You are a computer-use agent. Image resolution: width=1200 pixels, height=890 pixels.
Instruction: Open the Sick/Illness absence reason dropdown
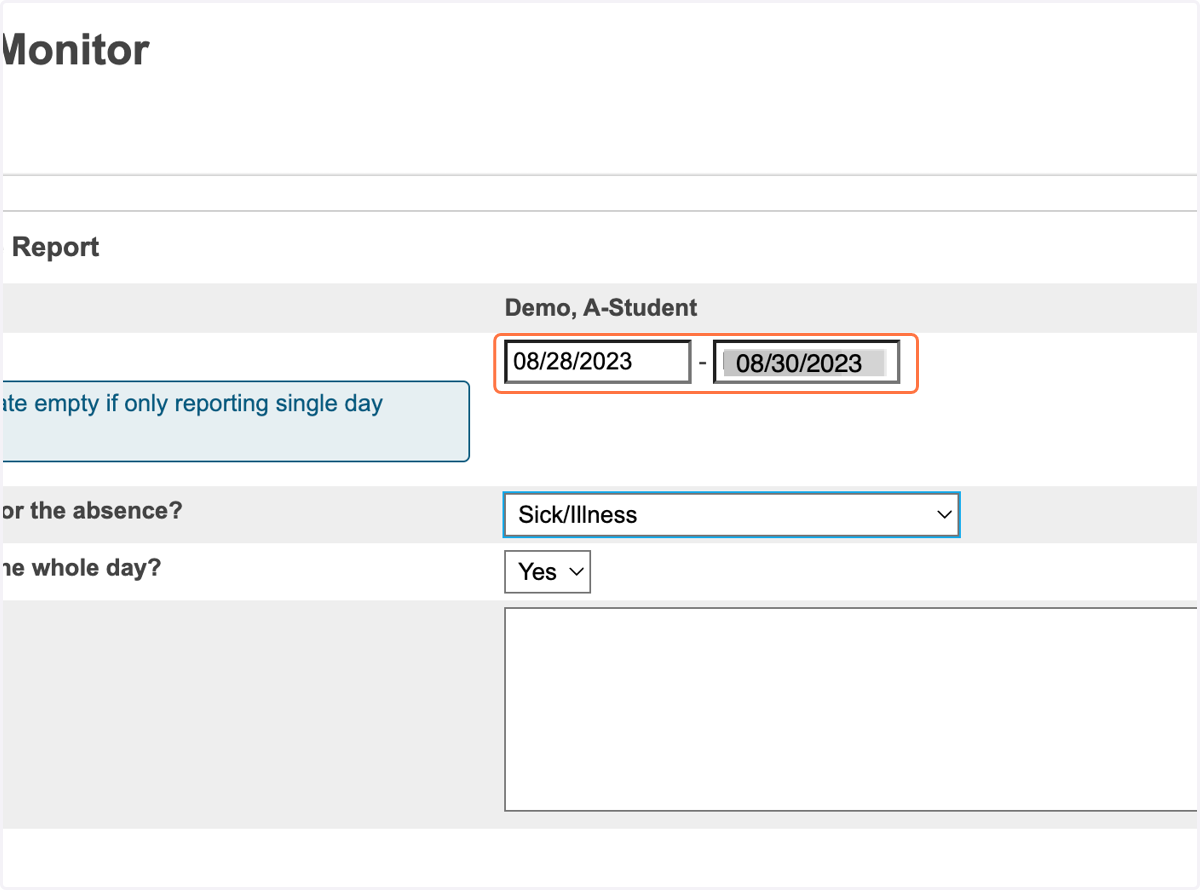coord(731,515)
